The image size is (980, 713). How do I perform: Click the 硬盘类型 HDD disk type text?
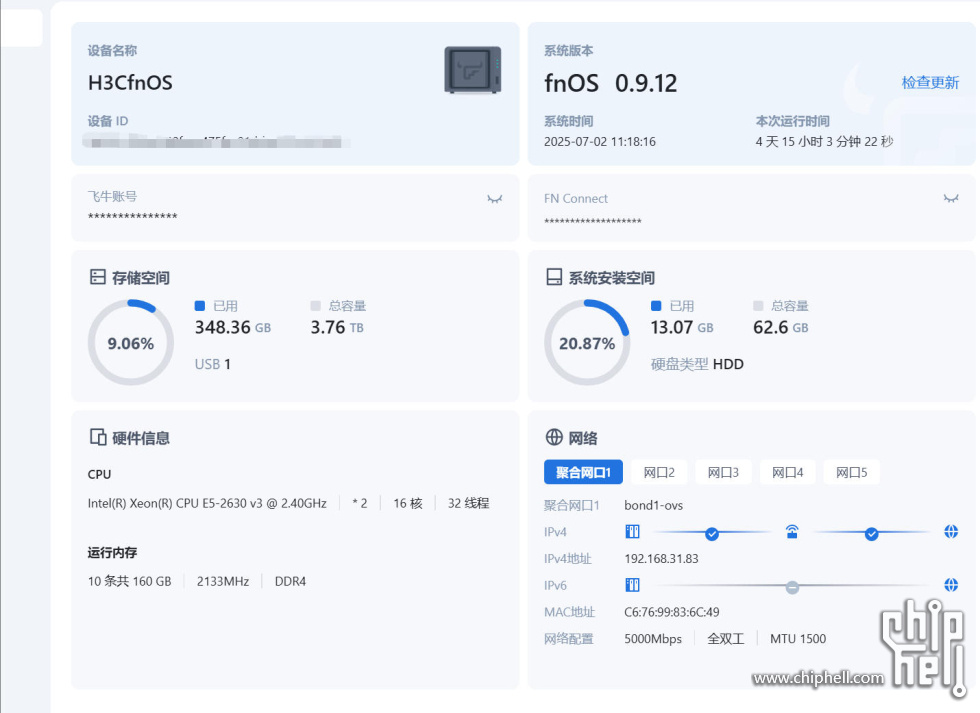tap(698, 364)
